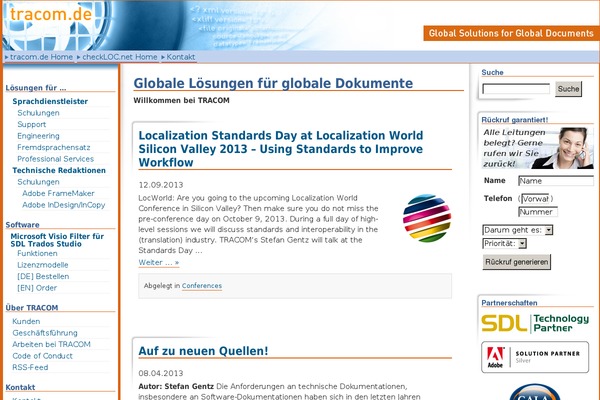
Task: Open the Localization Standards Day article title
Action: 280,149
